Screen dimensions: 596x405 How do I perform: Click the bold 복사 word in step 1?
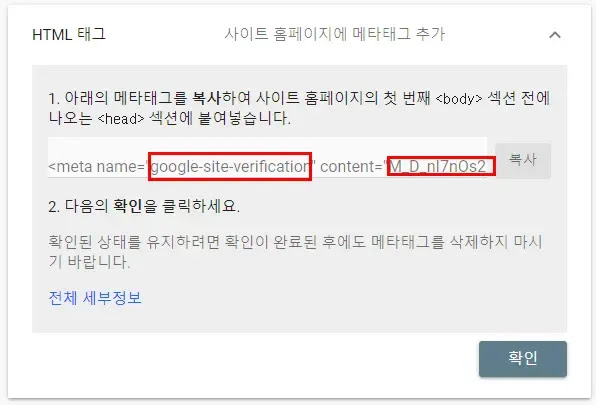coord(206,98)
